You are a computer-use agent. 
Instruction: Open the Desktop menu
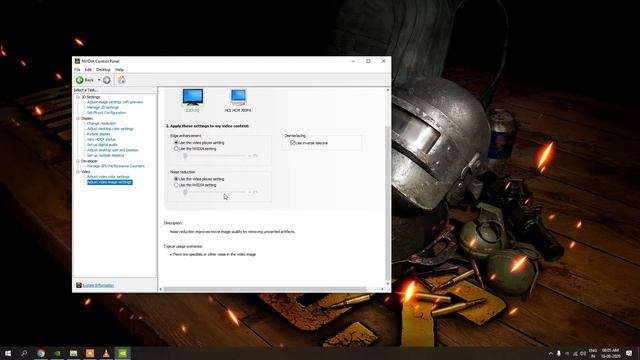pos(103,70)
